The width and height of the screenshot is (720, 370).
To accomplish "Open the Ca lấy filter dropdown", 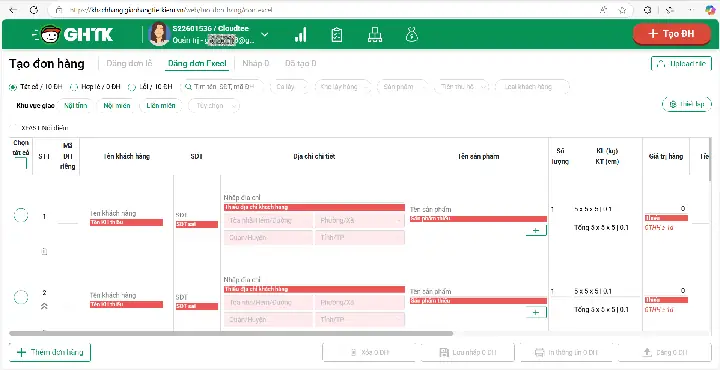I will [x=289, y=87].
